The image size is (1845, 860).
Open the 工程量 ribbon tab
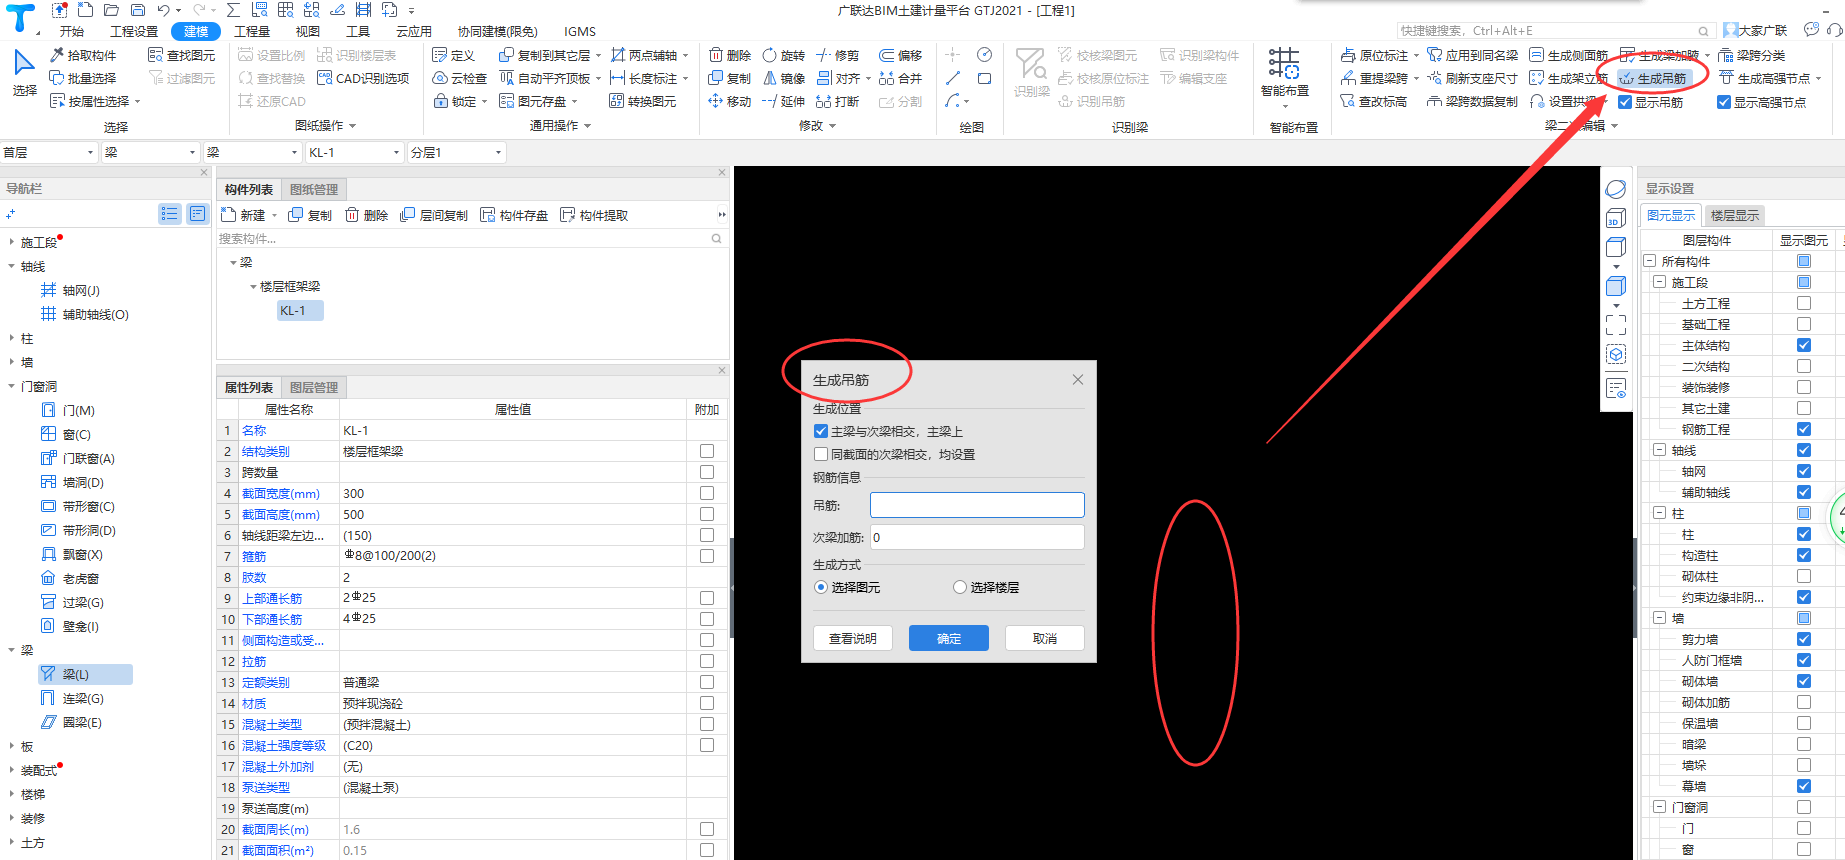click(x=252, y=31)
